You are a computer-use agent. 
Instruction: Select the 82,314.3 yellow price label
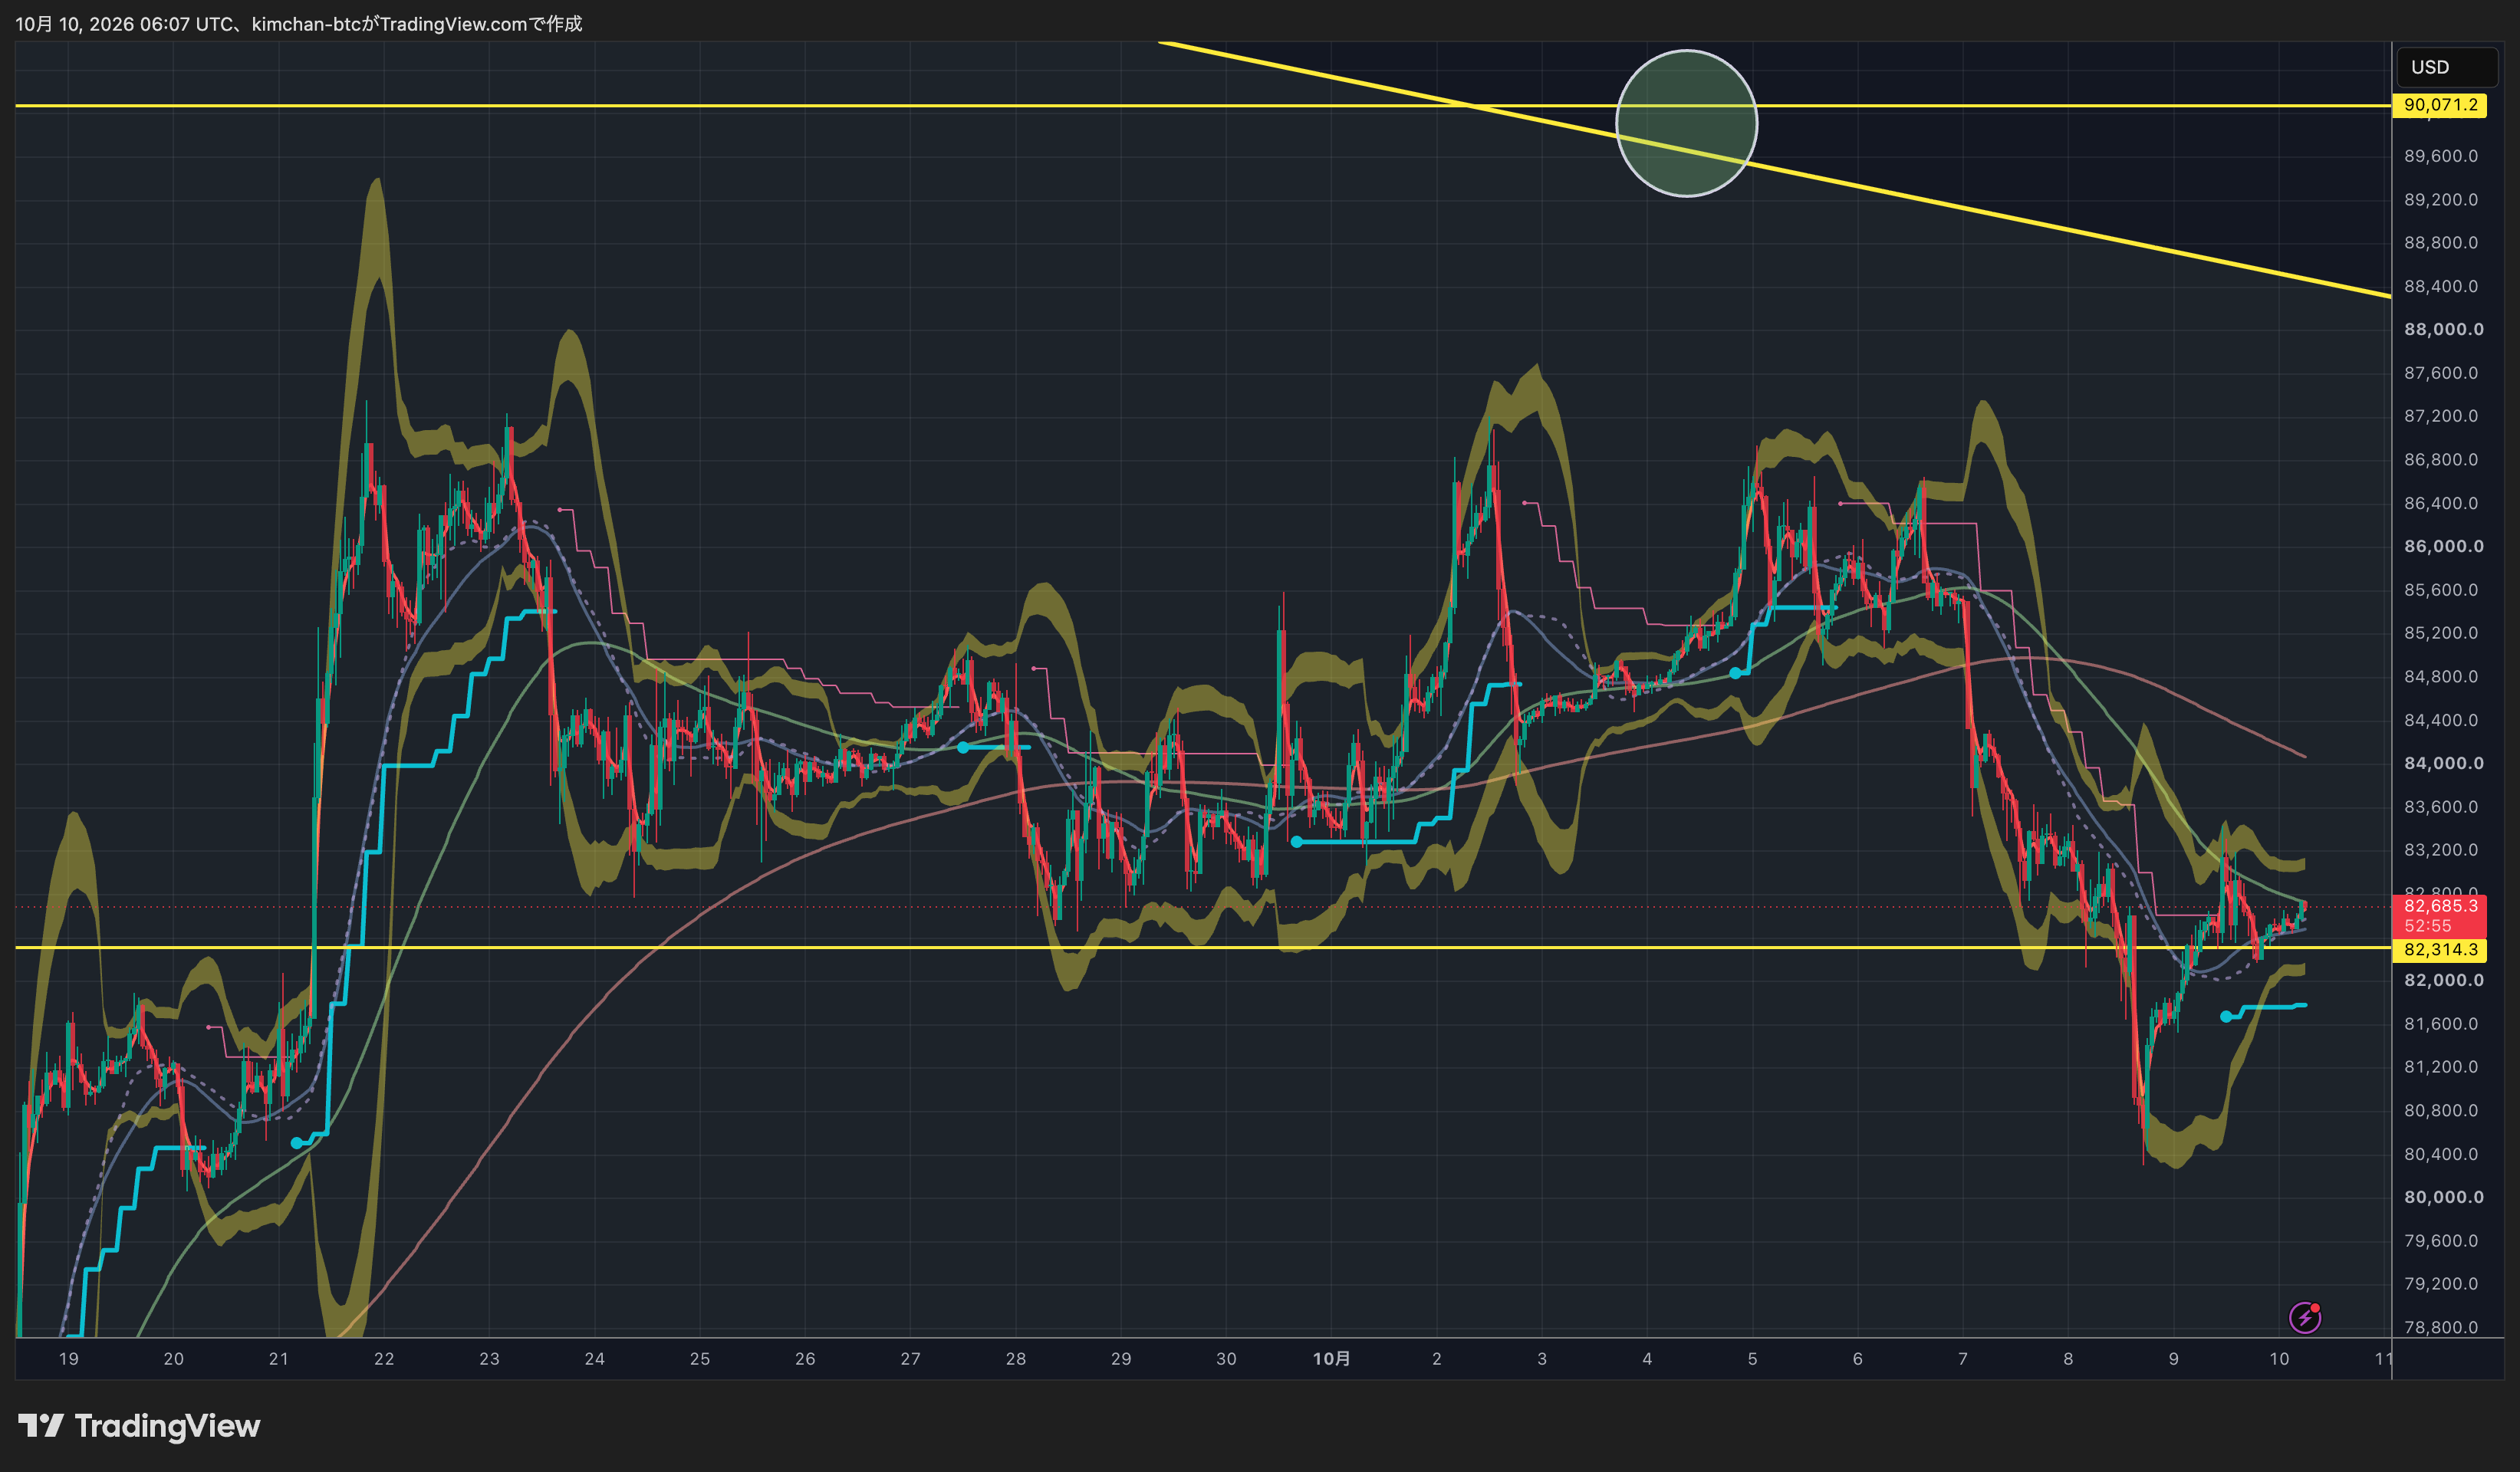[2440, 950]
